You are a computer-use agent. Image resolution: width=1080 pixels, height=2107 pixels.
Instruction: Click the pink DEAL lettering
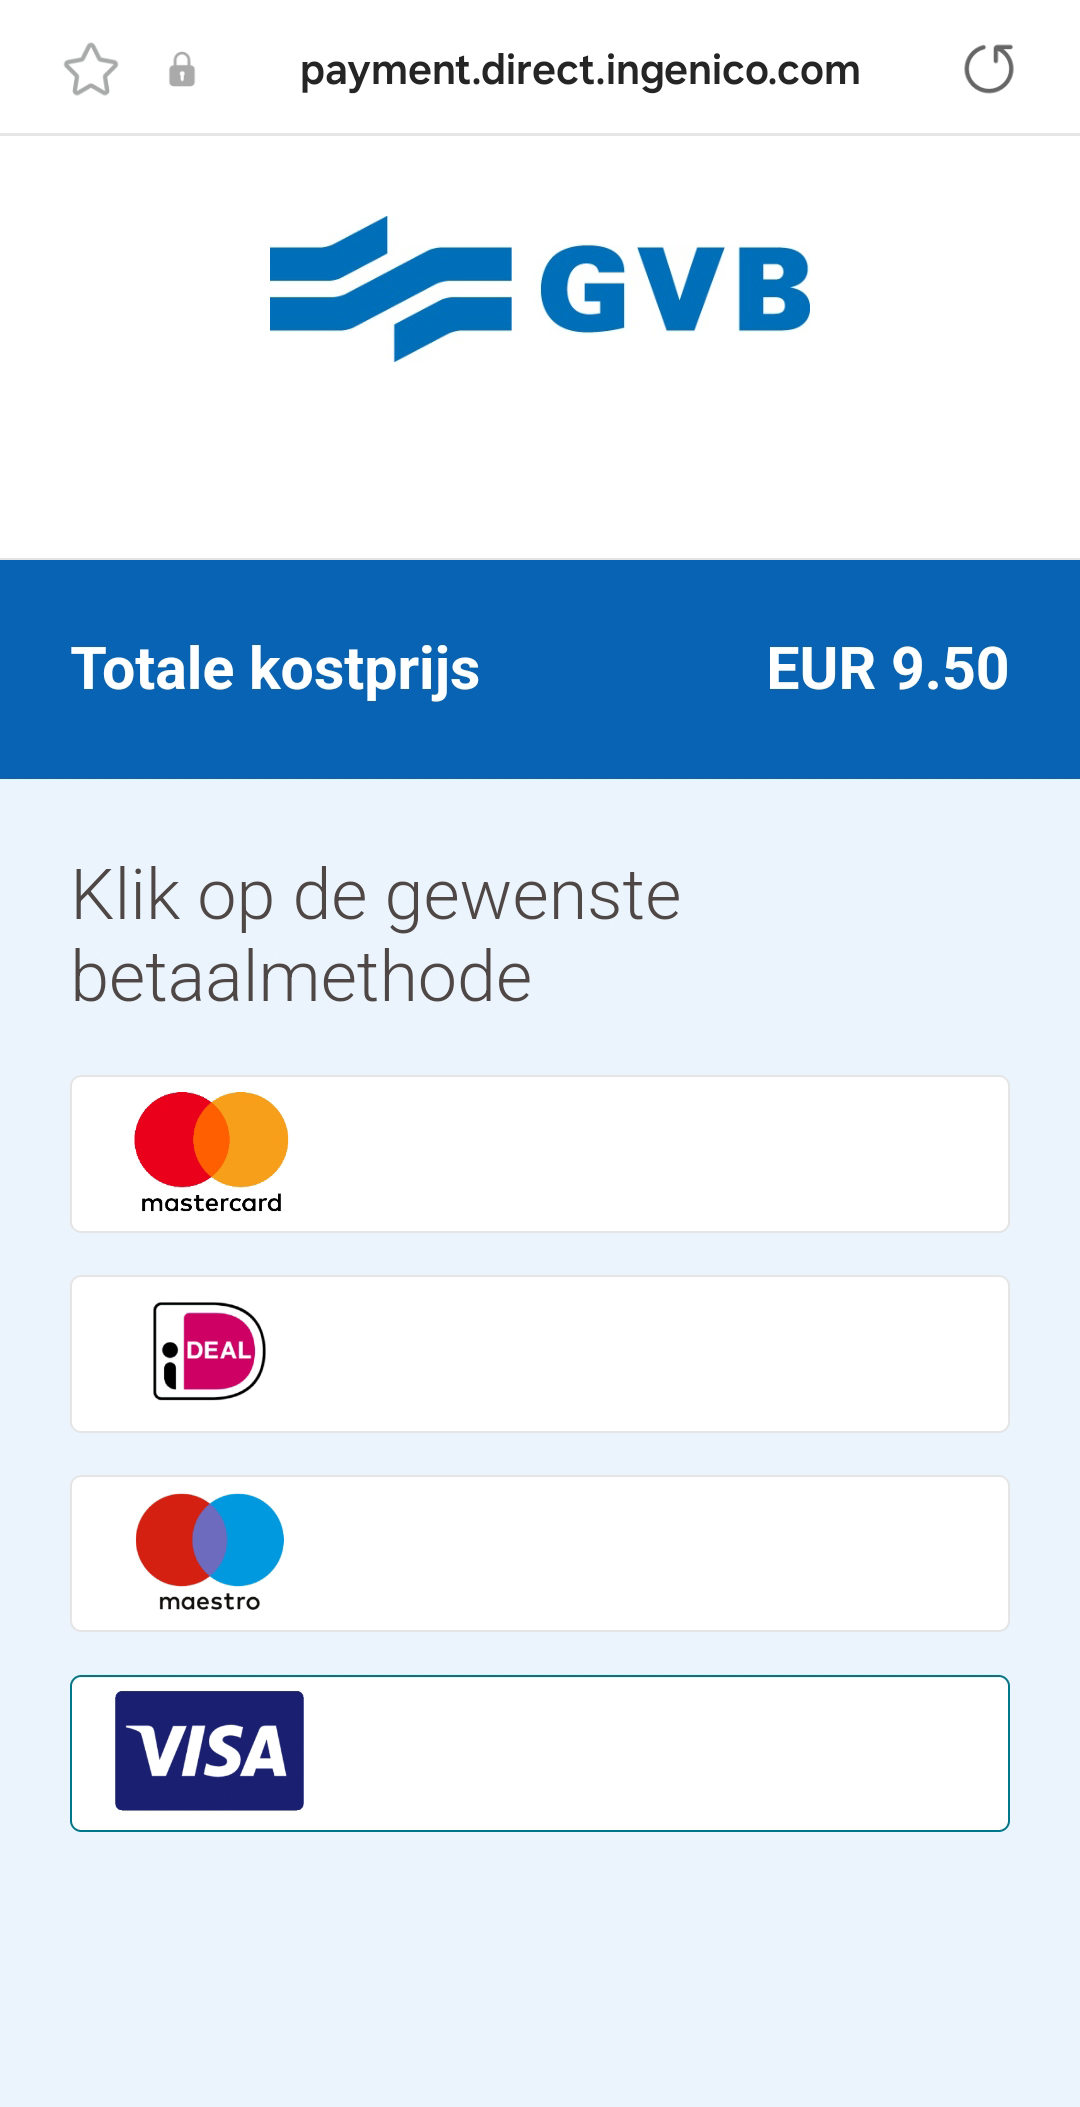point(219,1350)
